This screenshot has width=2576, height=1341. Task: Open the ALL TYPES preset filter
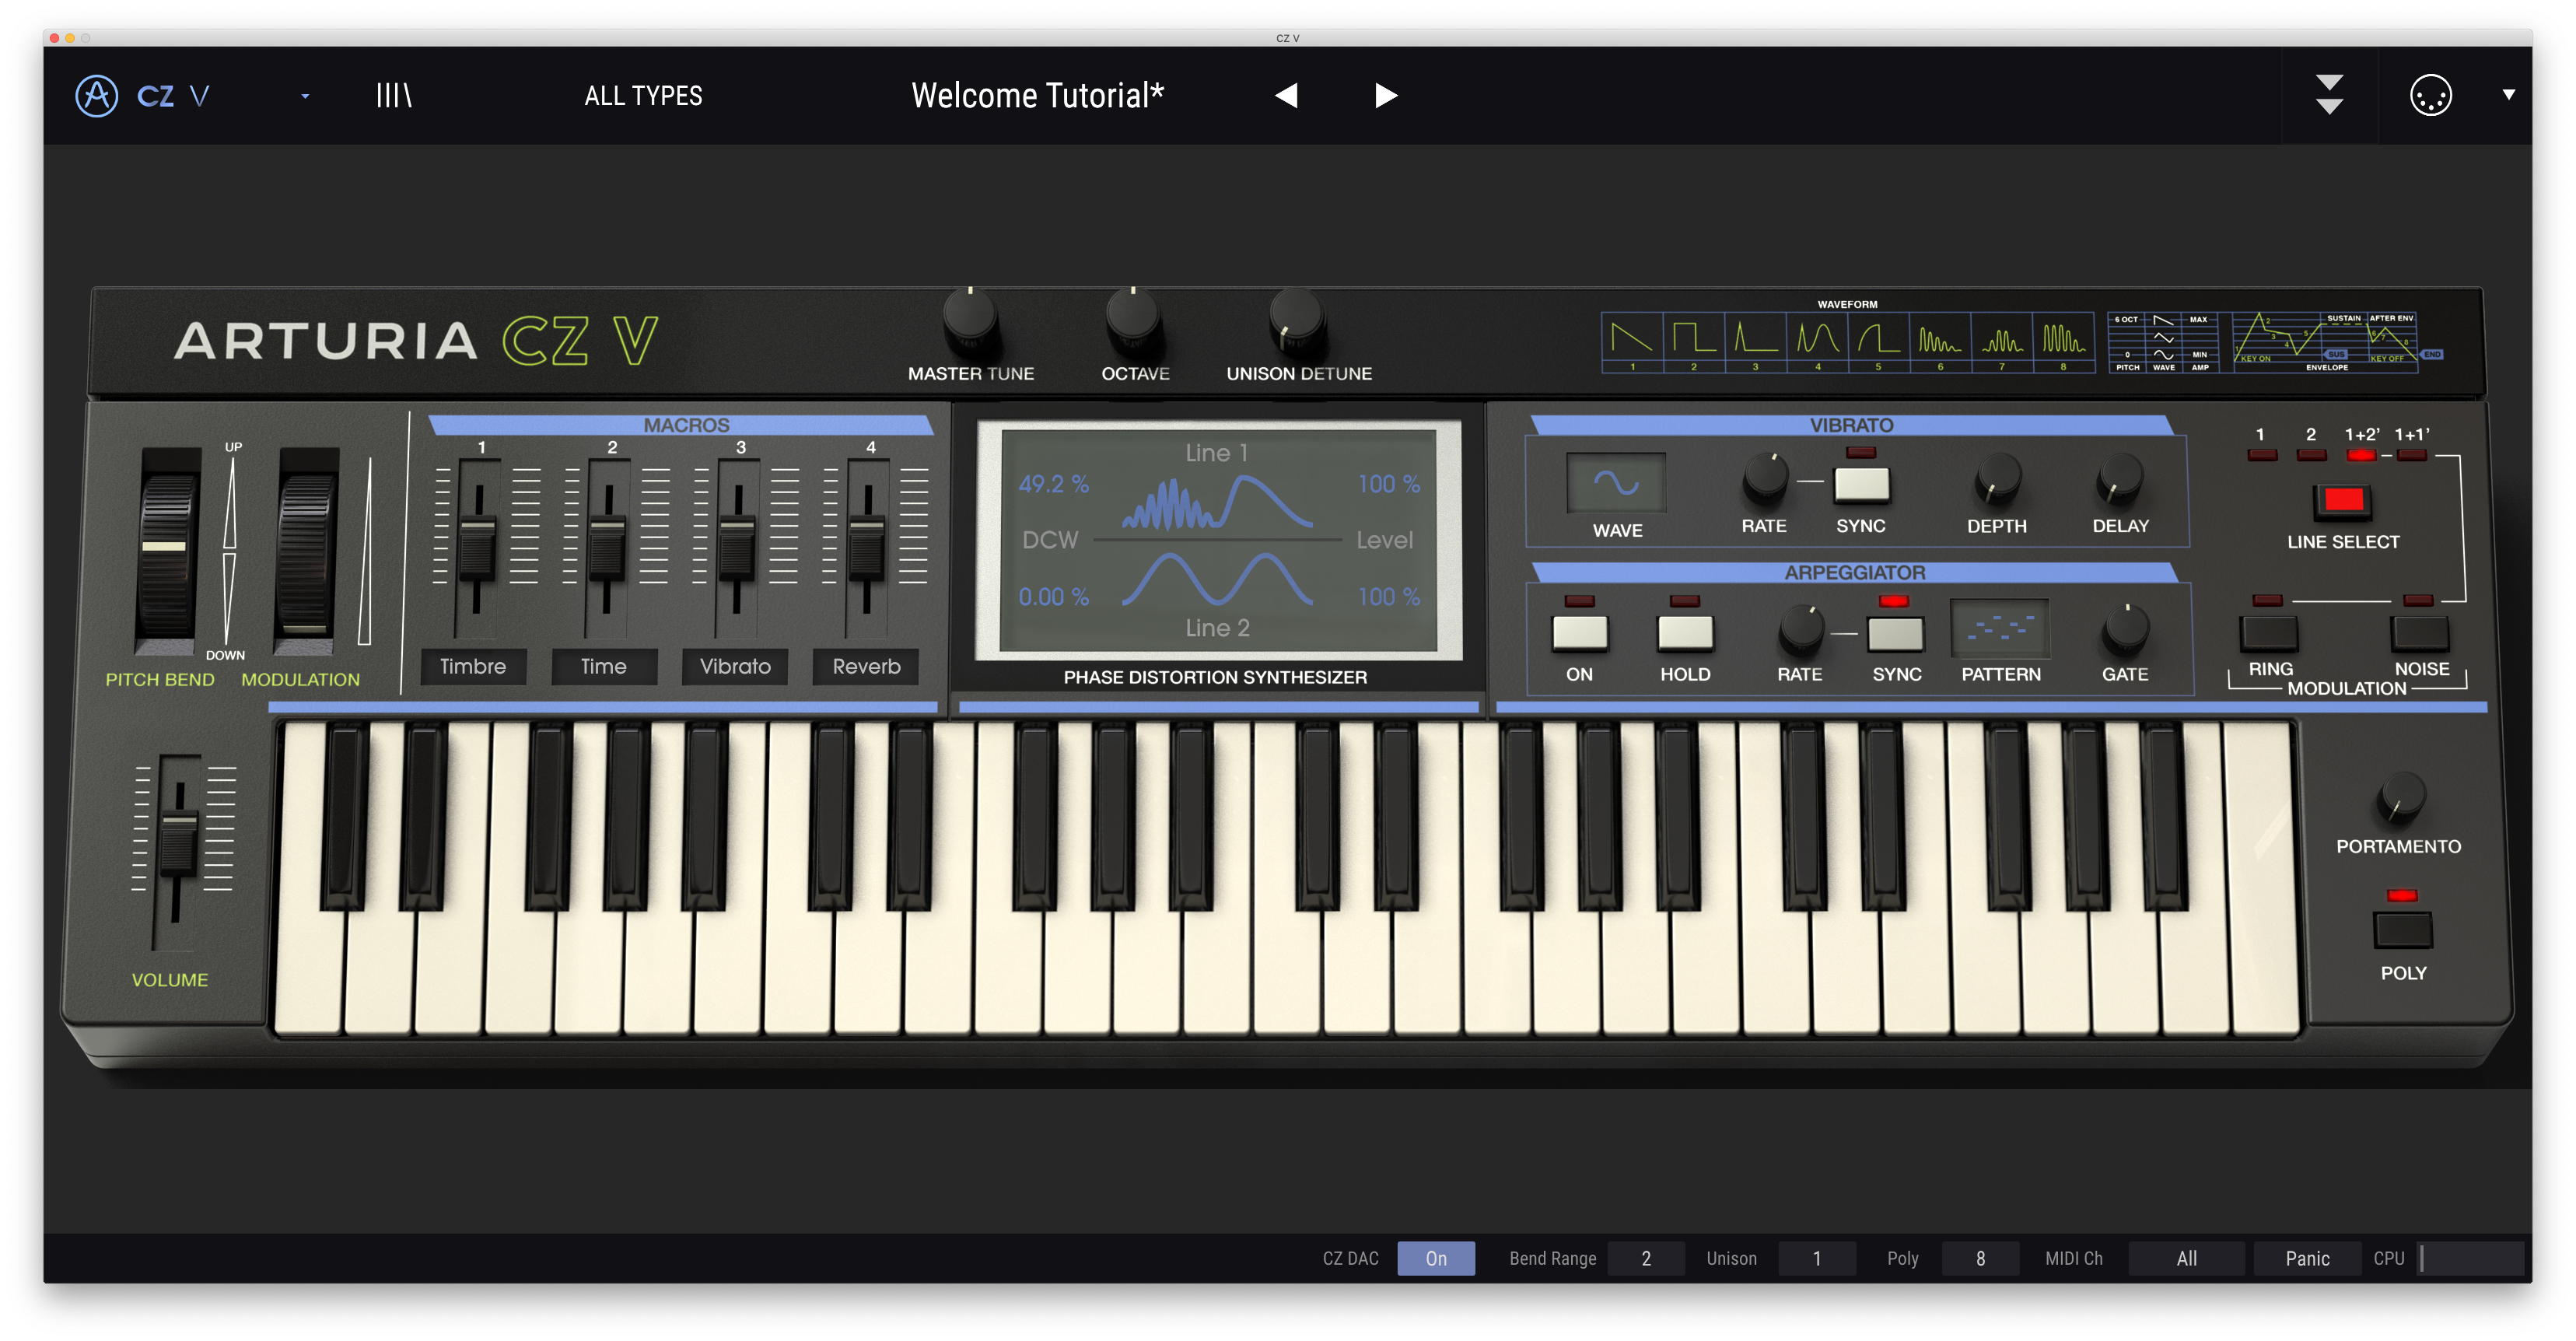click(x=643, y=96)
